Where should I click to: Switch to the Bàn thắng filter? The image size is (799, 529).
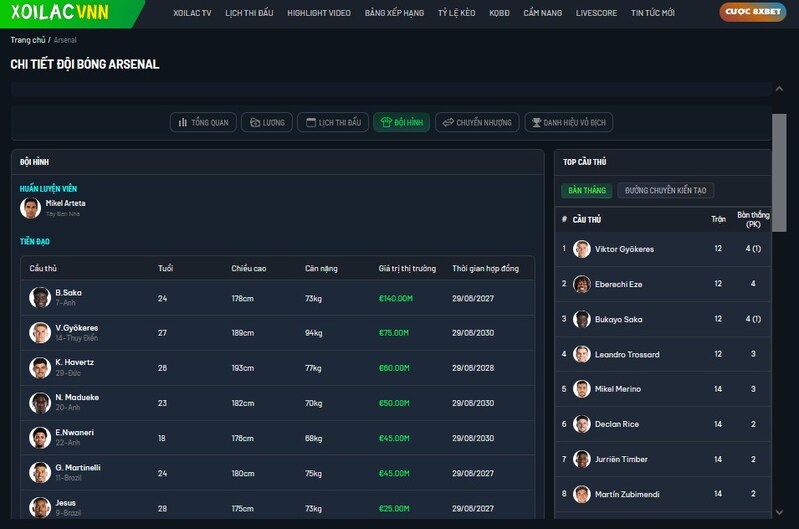point(586,190)
